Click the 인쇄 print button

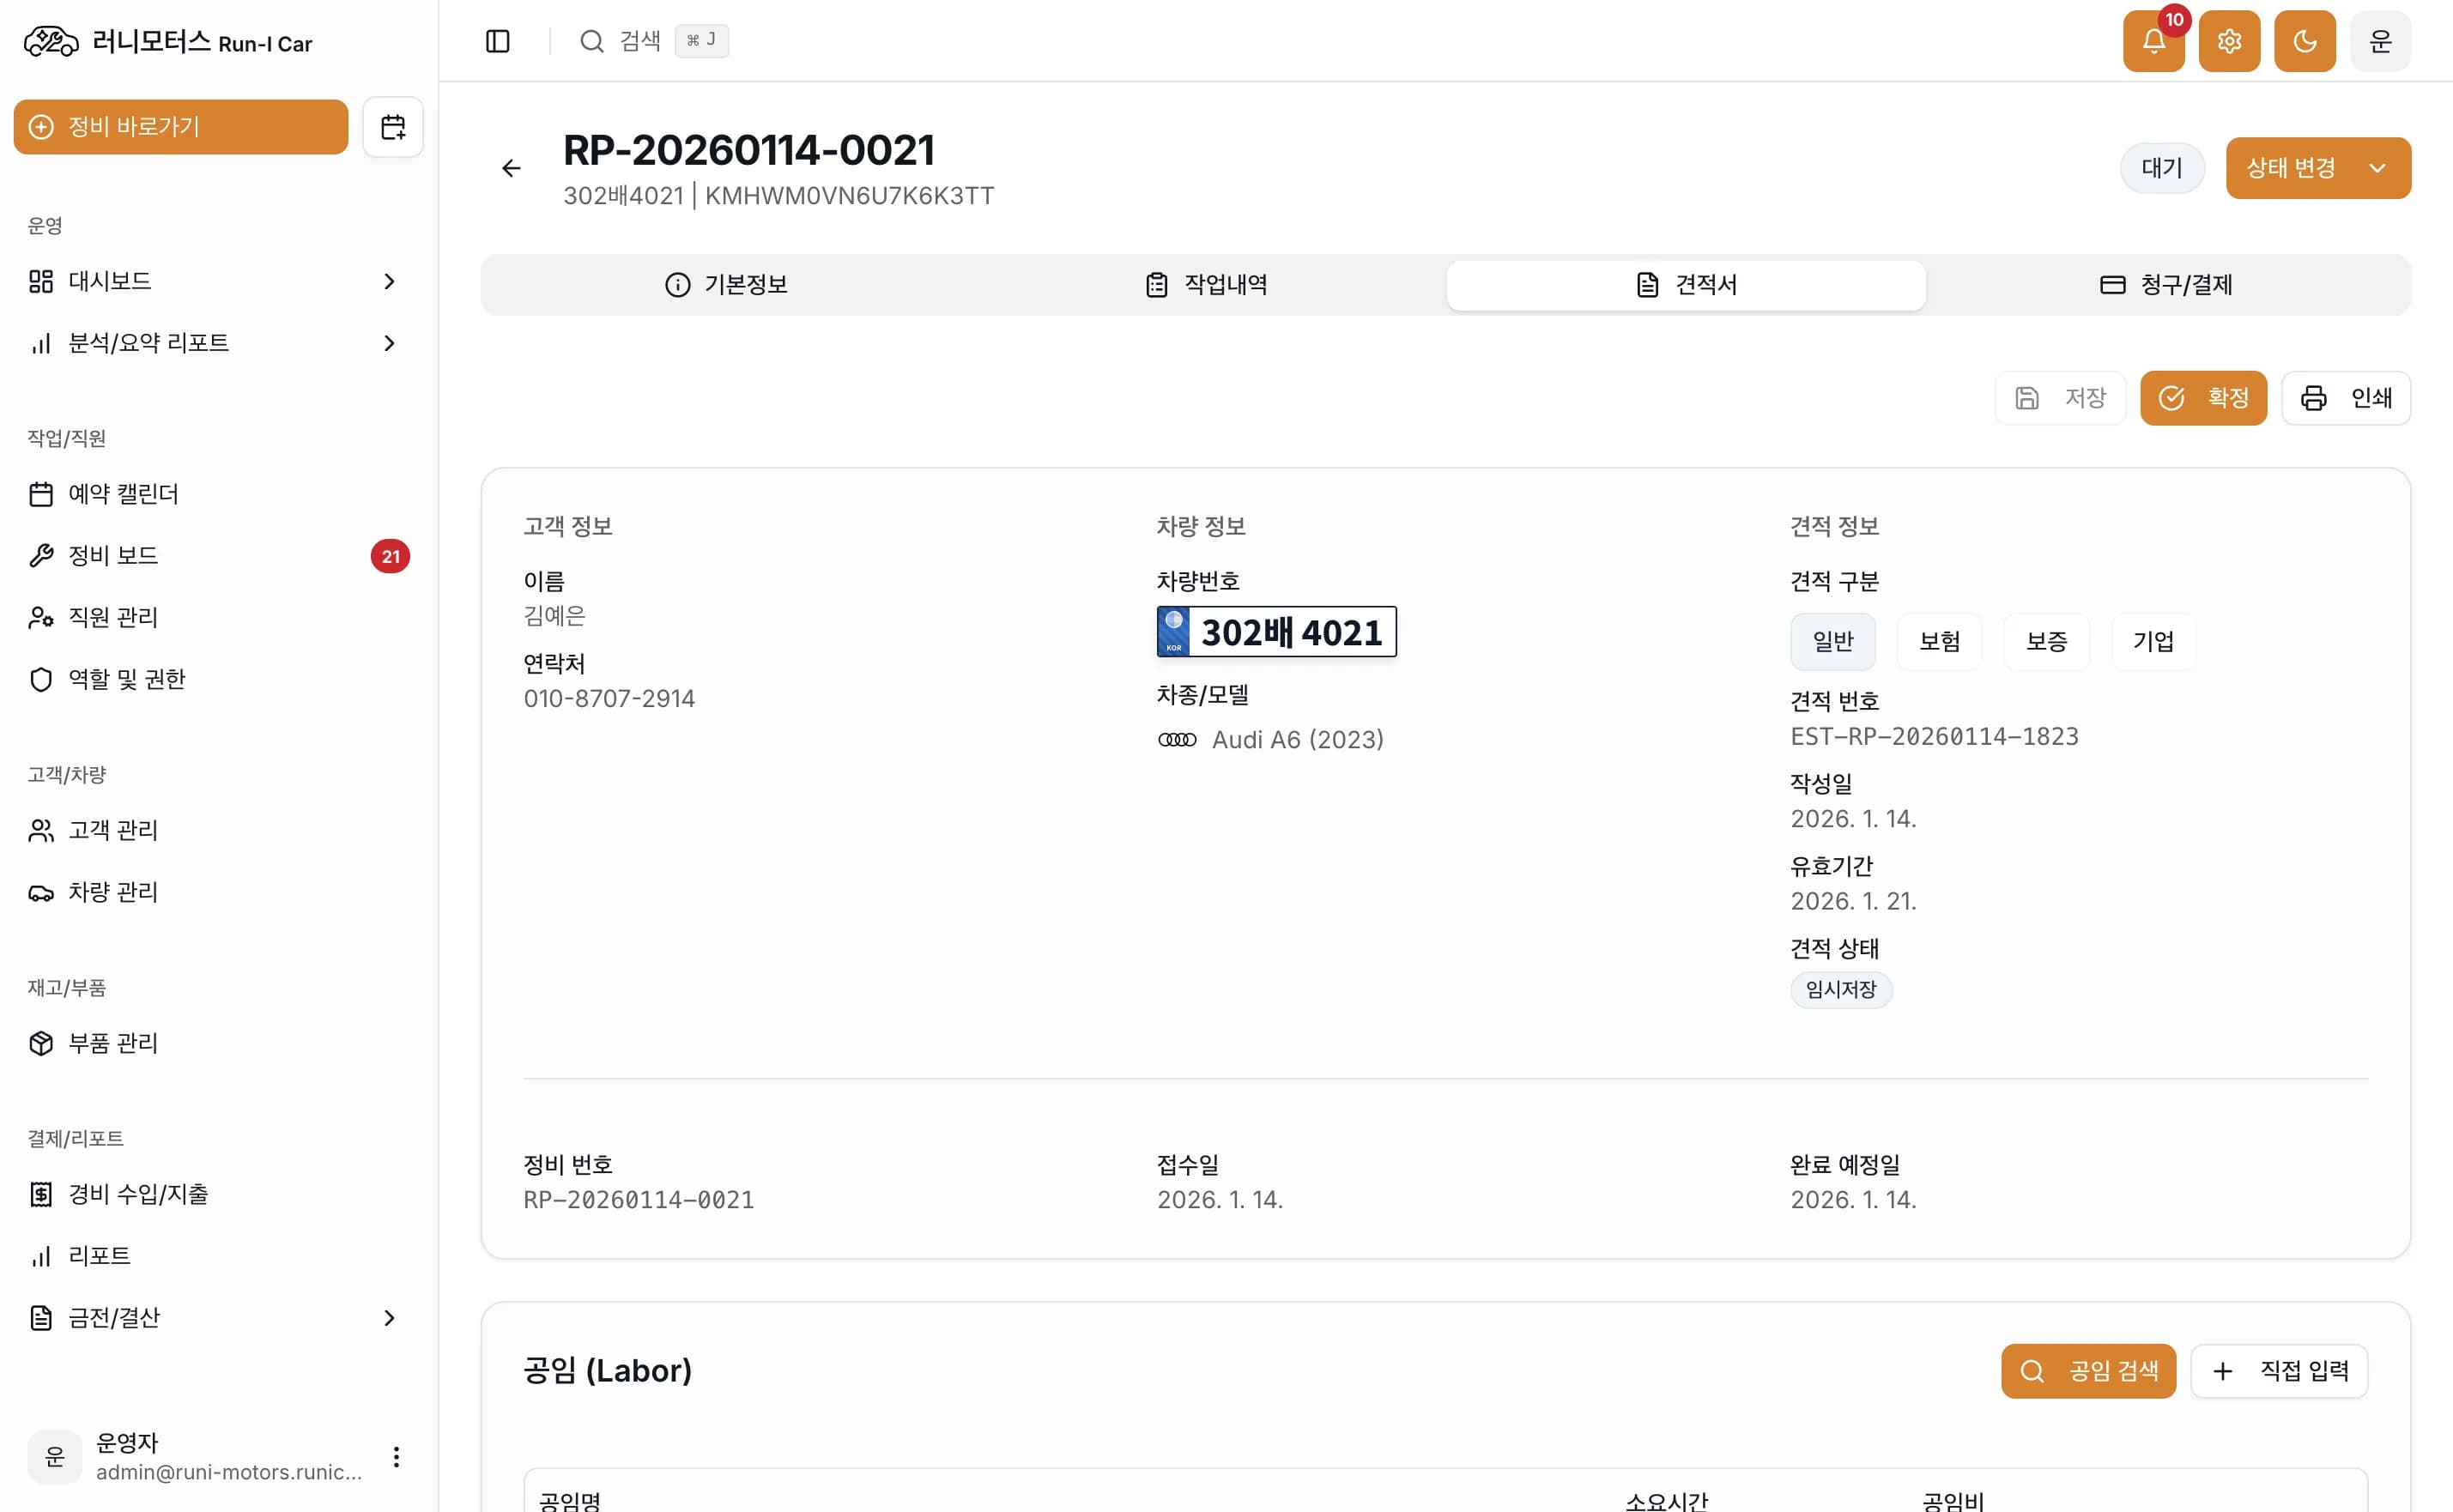click(x=2345, y=398)
